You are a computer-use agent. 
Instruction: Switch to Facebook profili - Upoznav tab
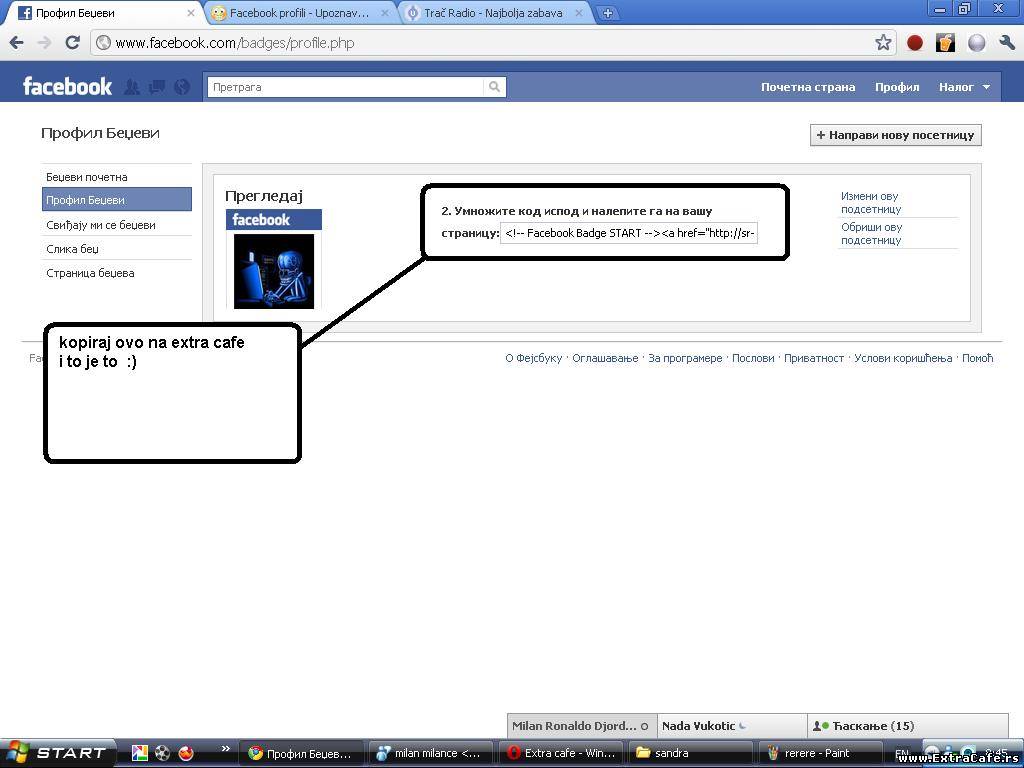click(299, 13)
